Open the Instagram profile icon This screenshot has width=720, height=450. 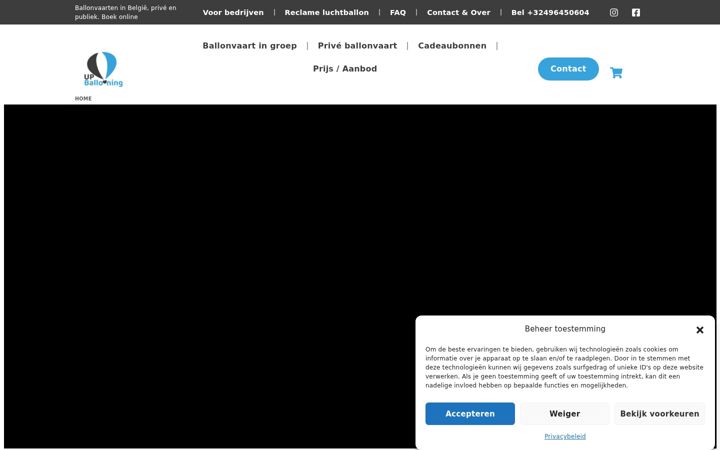(x=613, y=12)
